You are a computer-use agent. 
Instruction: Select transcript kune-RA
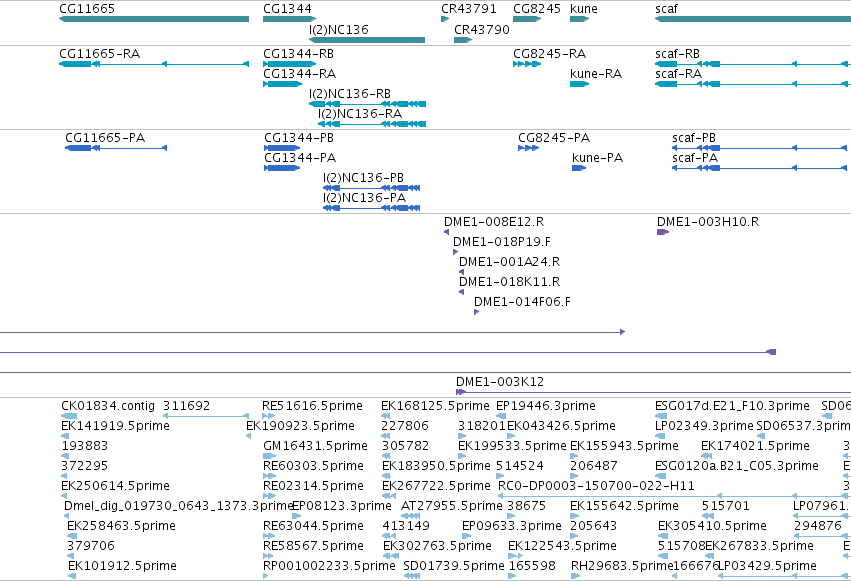click(580, 84)
